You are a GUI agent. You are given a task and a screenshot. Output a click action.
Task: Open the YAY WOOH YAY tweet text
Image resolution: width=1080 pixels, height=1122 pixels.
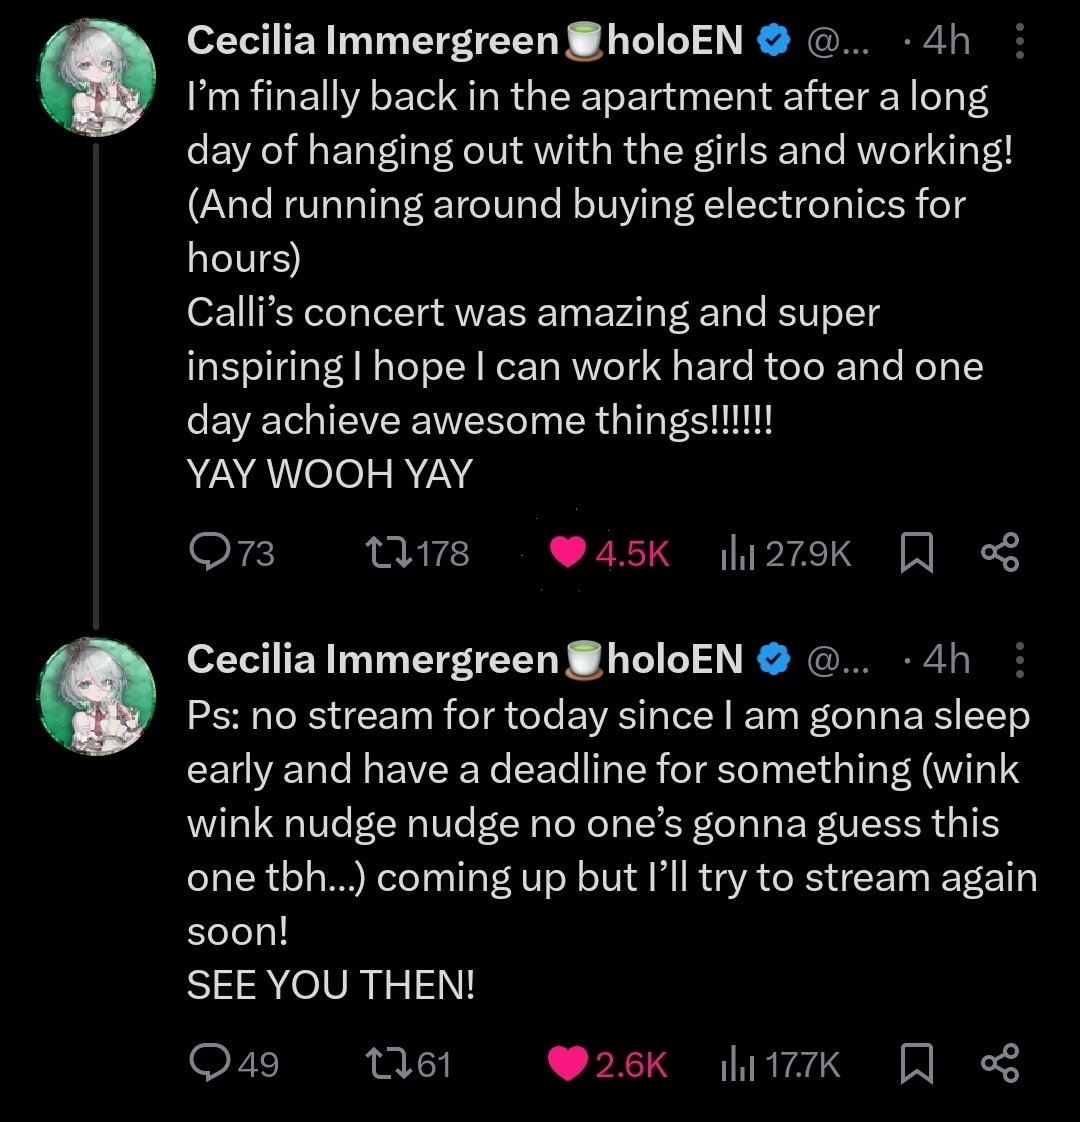tap(330, 474)
